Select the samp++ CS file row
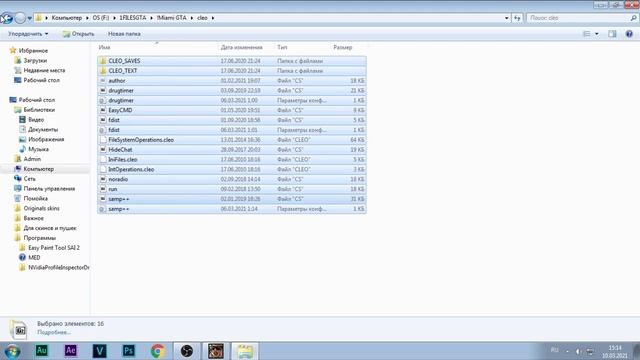The image size is (640, 360). pos(232,199)
